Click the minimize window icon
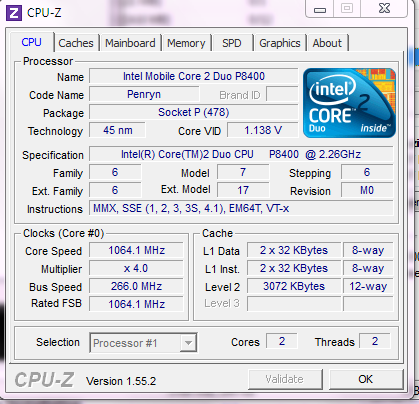419x404 pixels. point(320,9)
